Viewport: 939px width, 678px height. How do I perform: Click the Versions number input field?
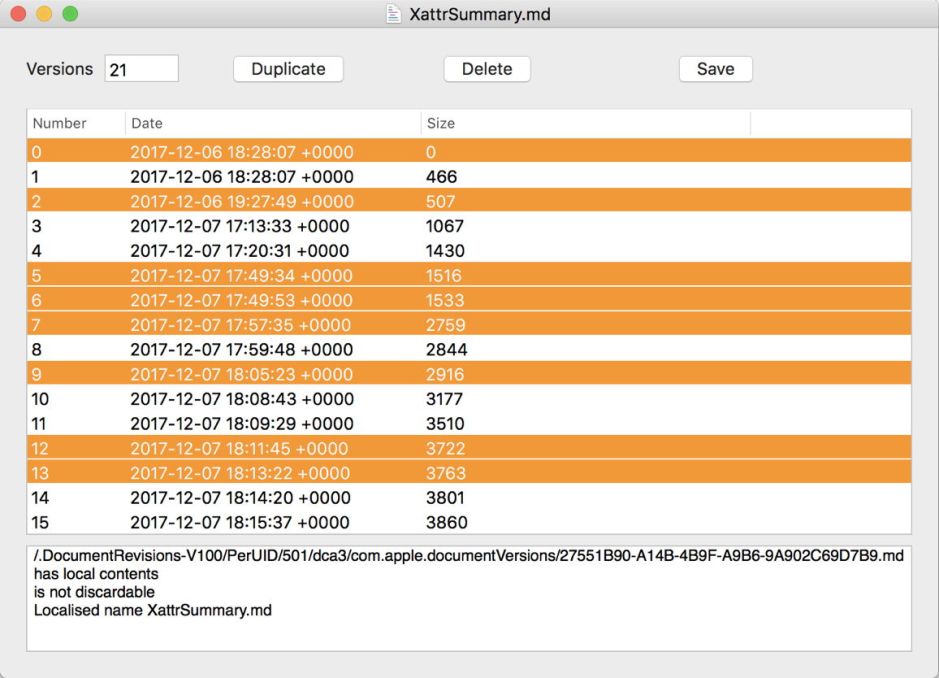pyautogui.click(x=141, y=69)
